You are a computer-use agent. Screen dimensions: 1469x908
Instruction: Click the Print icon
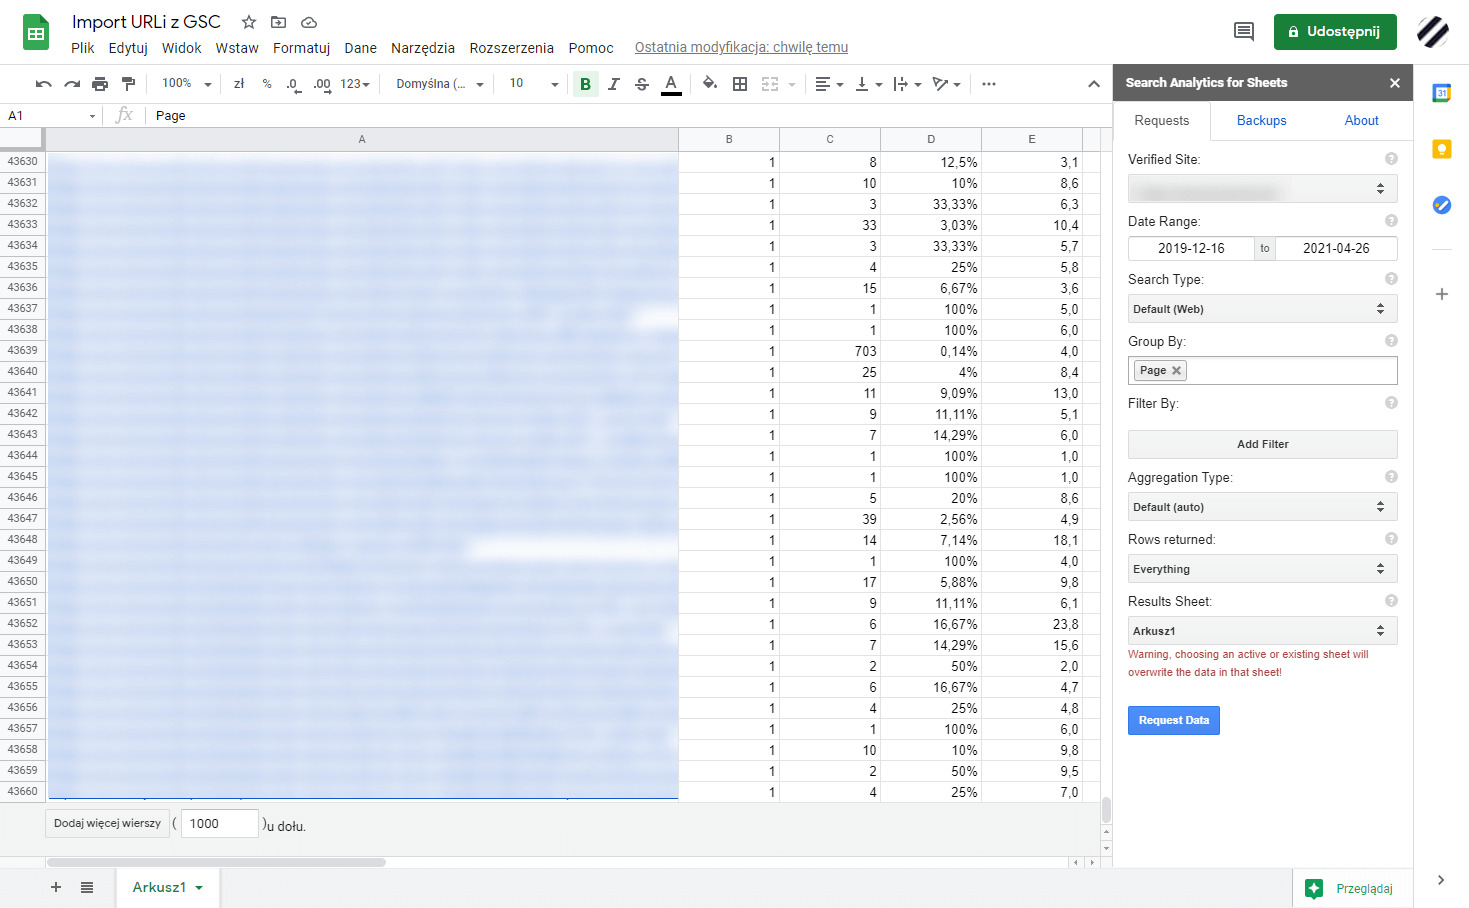point(100,84)
